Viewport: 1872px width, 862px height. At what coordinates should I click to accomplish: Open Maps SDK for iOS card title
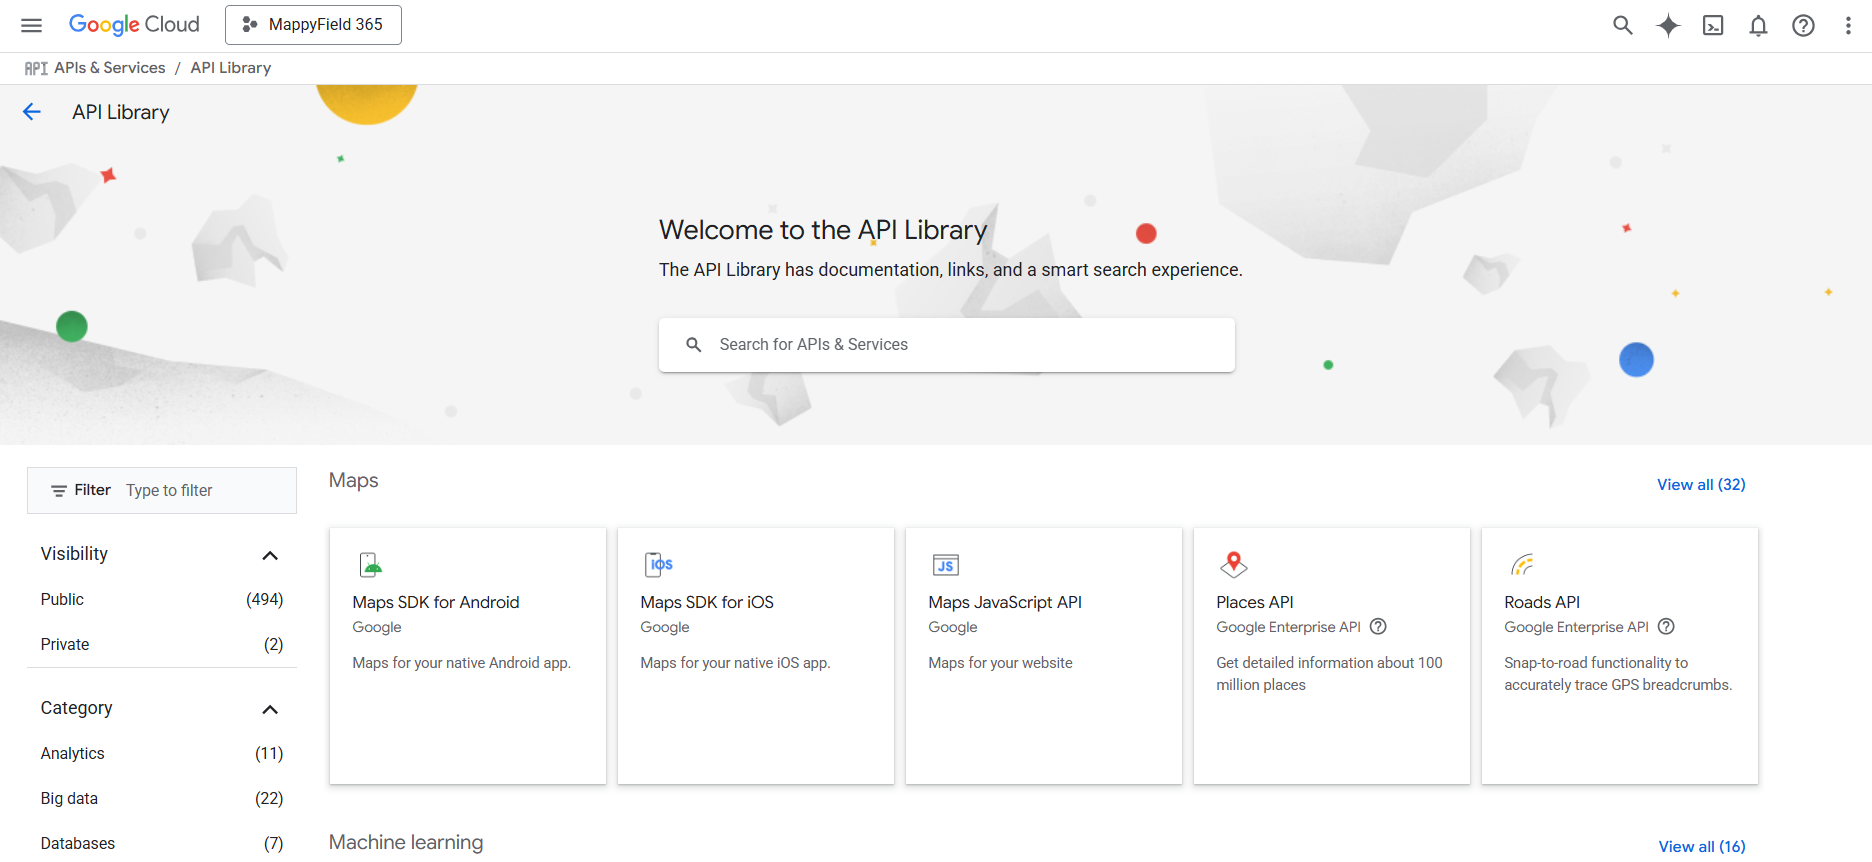tap(707, 602)
